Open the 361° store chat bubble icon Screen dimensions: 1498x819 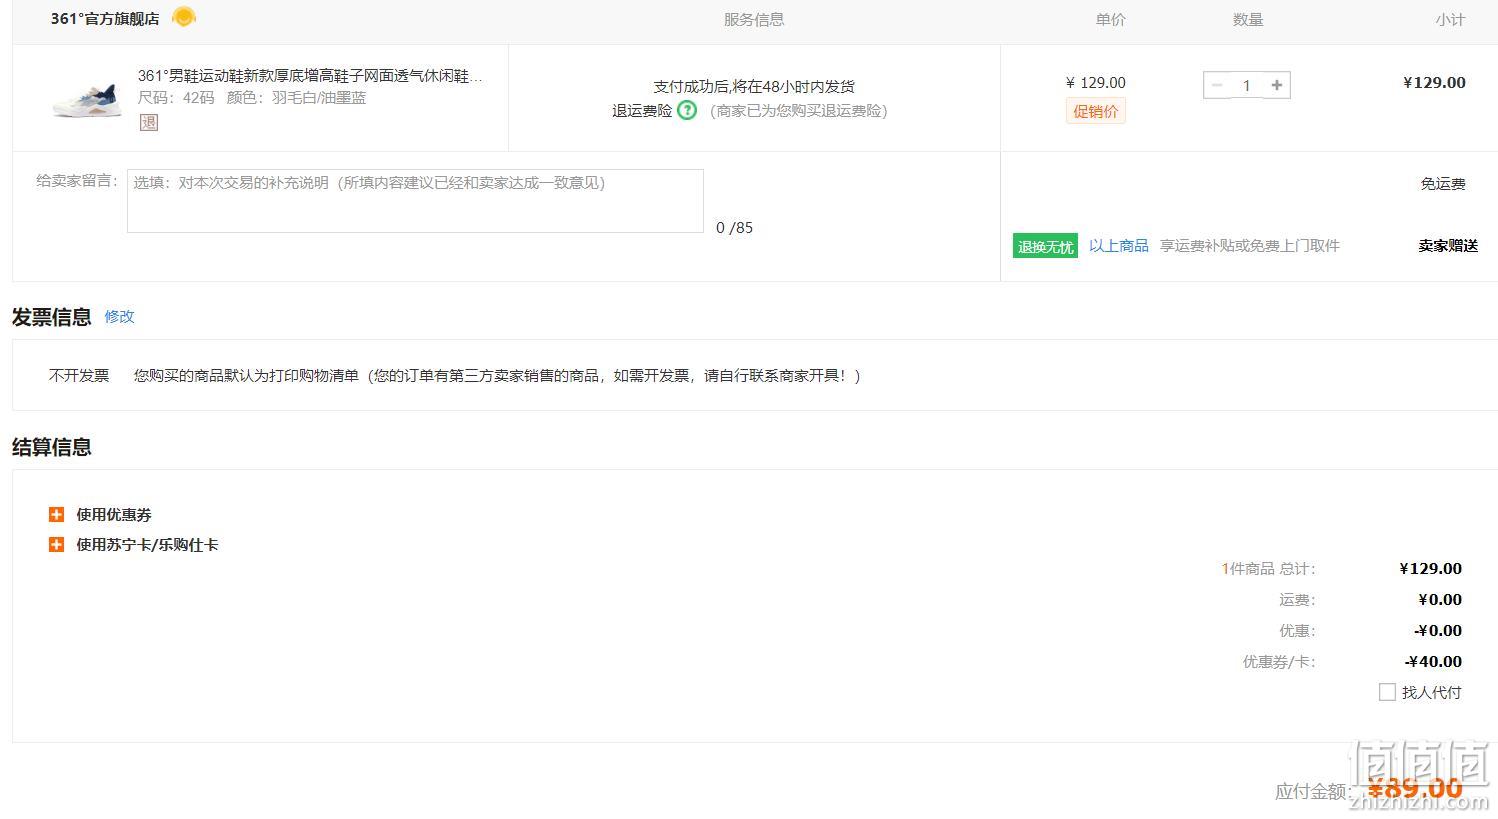pyautogui.click(x=184, y=17)
